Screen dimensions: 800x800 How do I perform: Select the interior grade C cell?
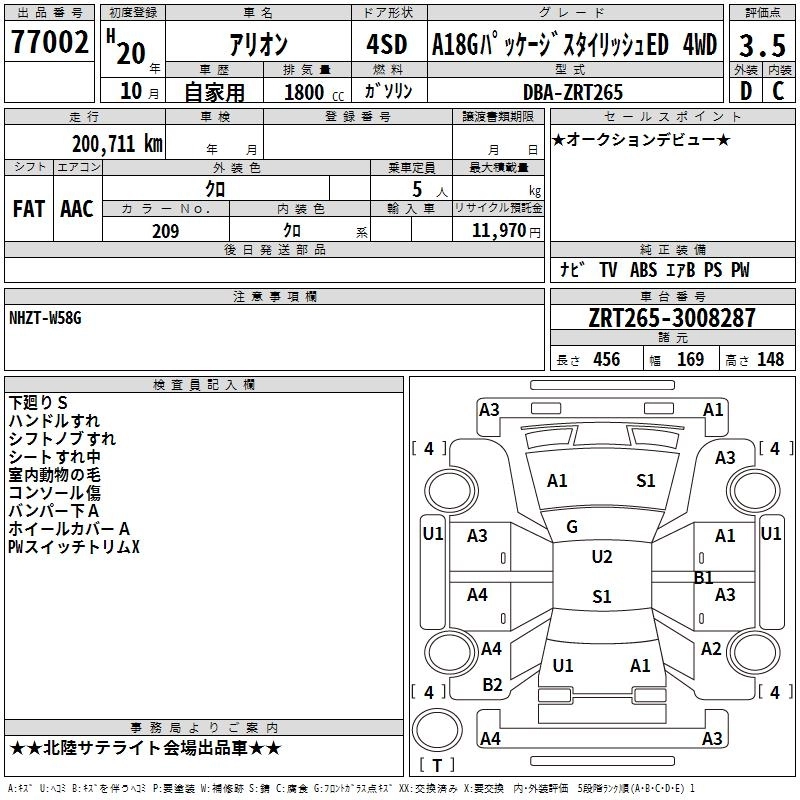[779, 90]
